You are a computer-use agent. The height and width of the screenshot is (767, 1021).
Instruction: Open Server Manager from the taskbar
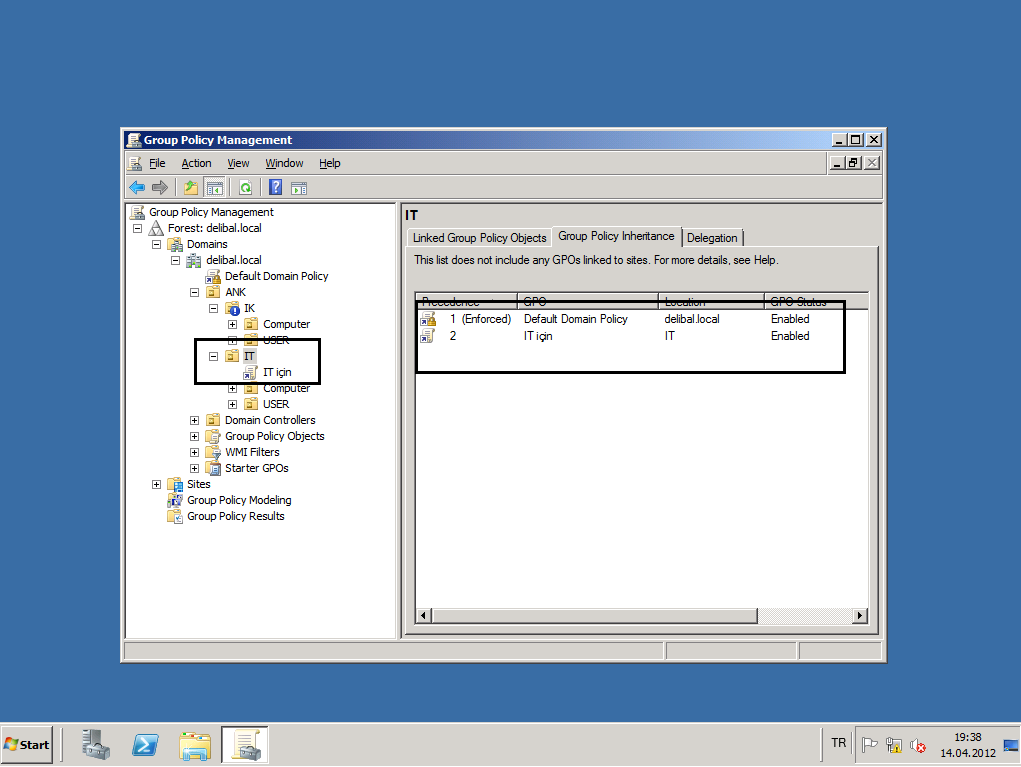(x=96, y=745)
